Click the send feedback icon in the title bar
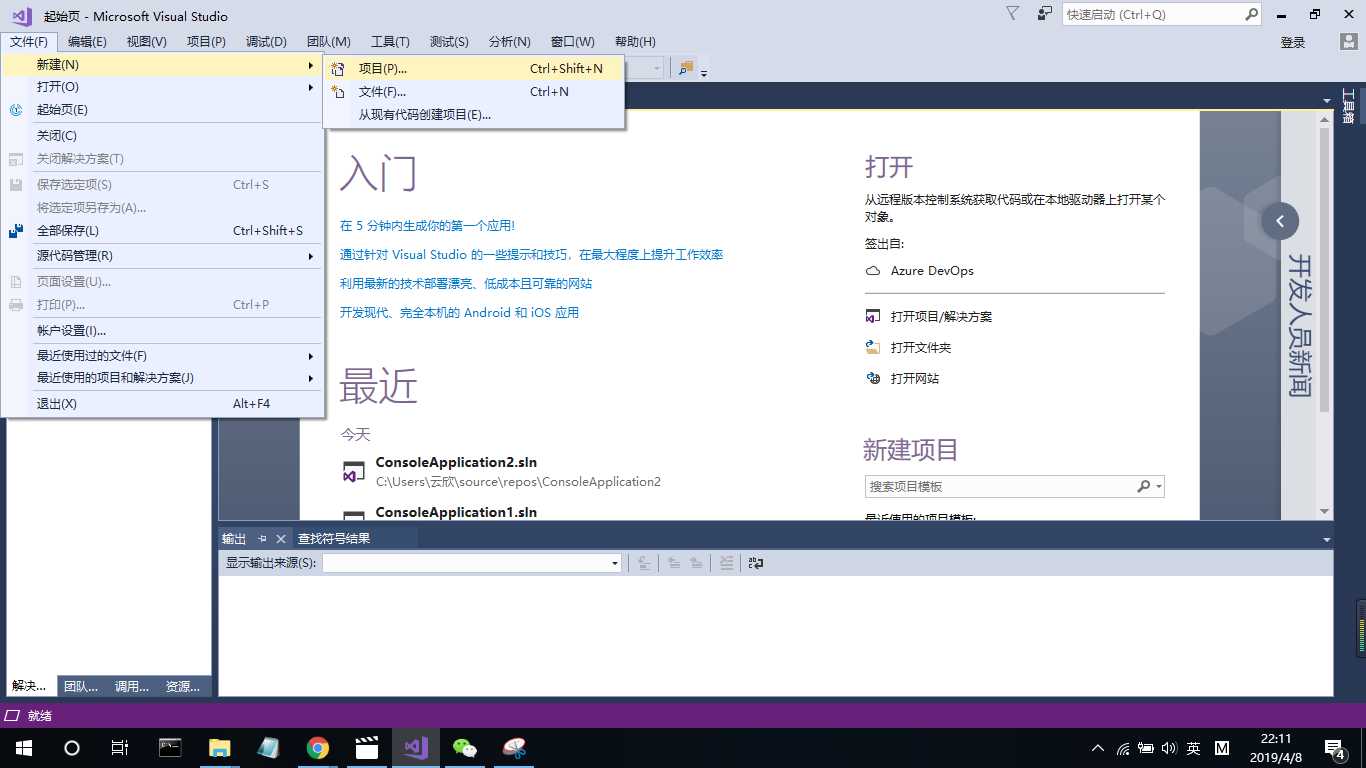 [x=1045, y=13]
